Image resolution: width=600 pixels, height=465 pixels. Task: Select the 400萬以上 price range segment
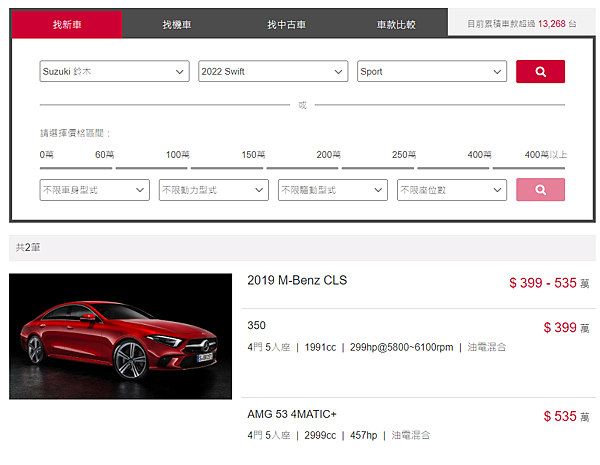pyautogui.click(x=529, y=168)
